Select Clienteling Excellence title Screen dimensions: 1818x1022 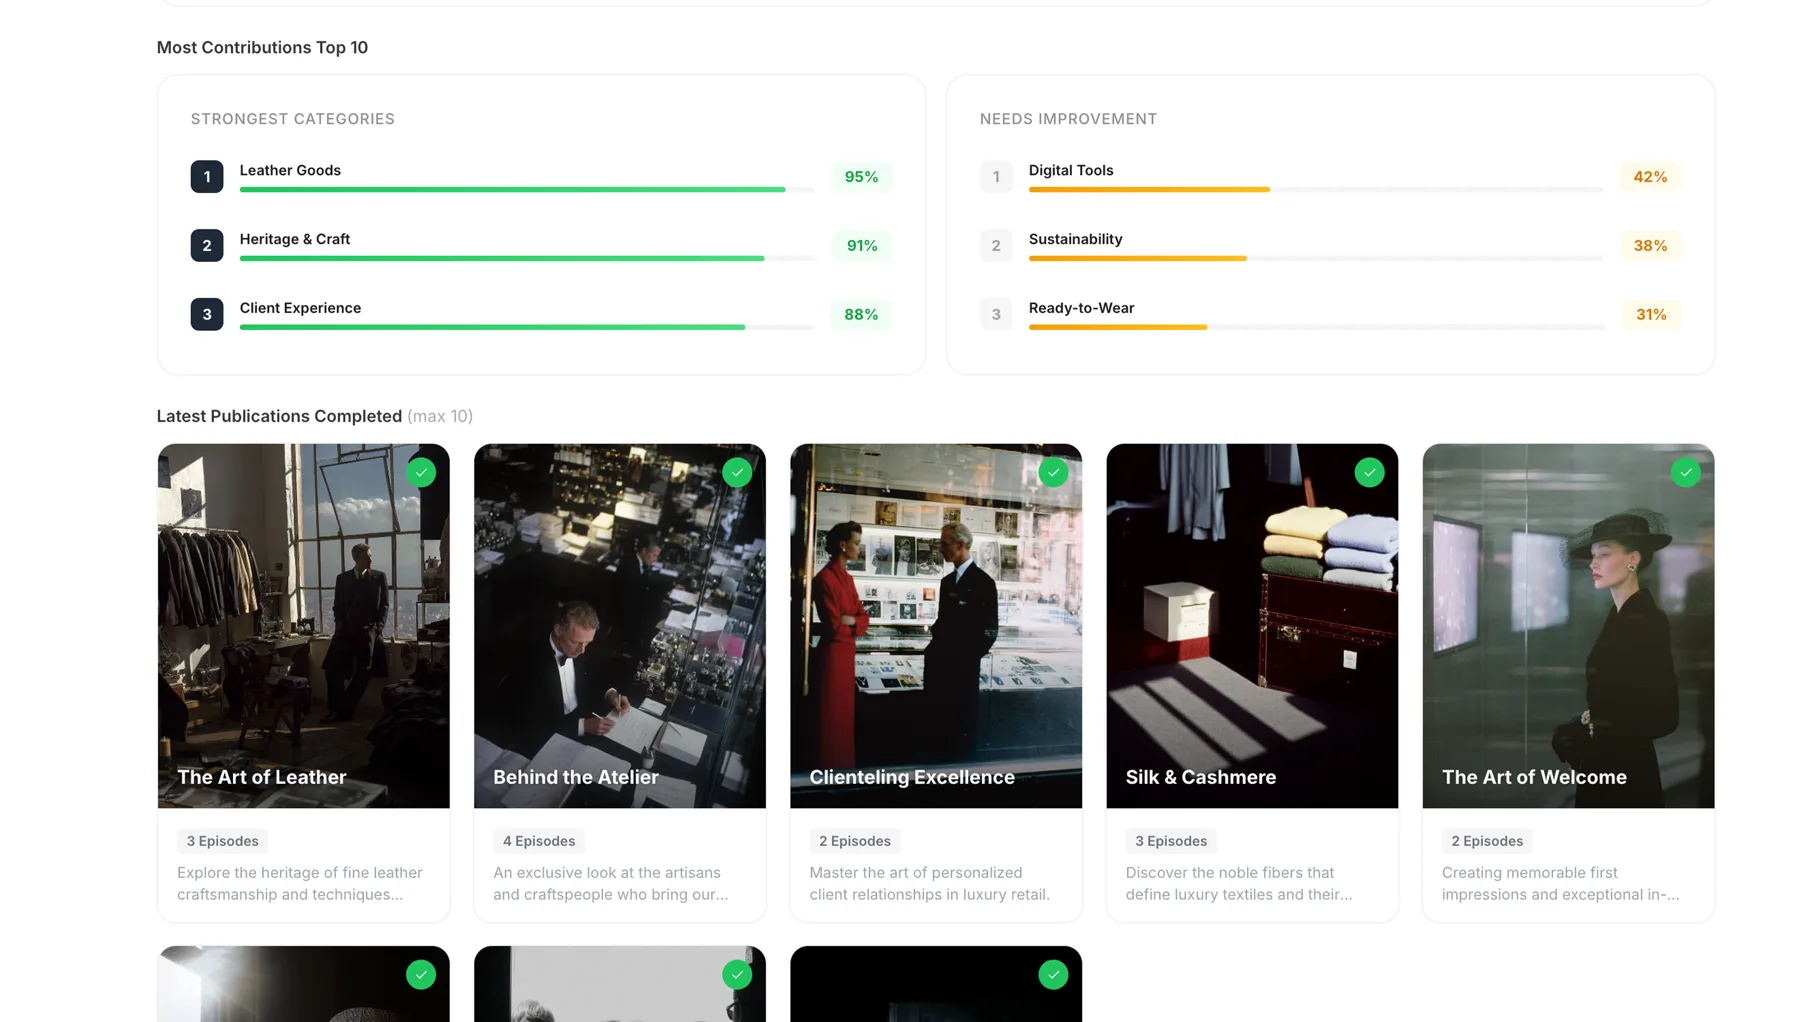click(911, 777)
